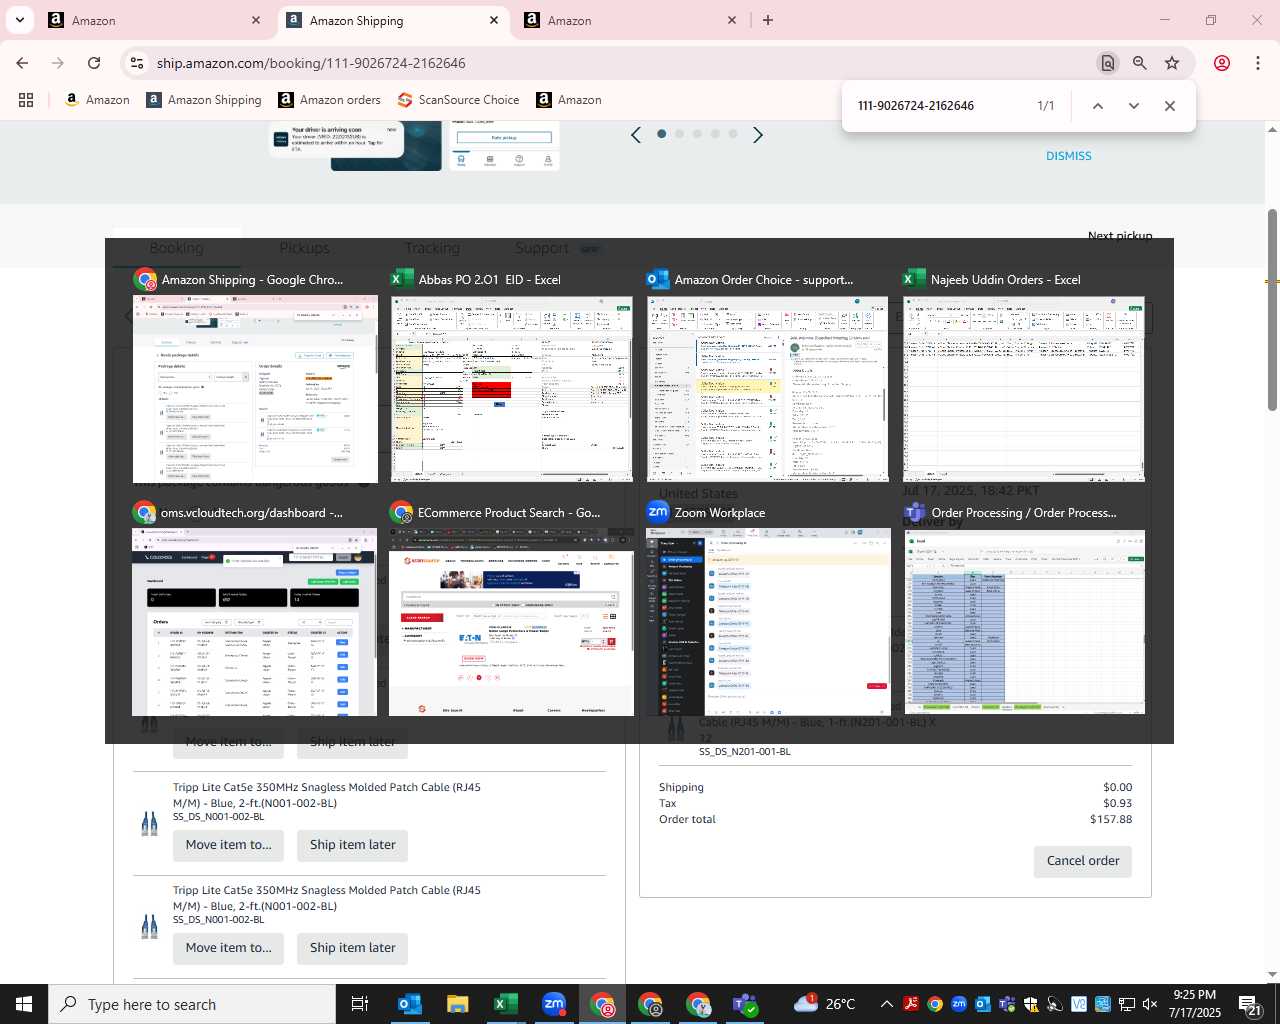The width and height of the screenshot is (1280, 1024).
Task: Click the network tray icon
Action: [x=1127, y=1004]
